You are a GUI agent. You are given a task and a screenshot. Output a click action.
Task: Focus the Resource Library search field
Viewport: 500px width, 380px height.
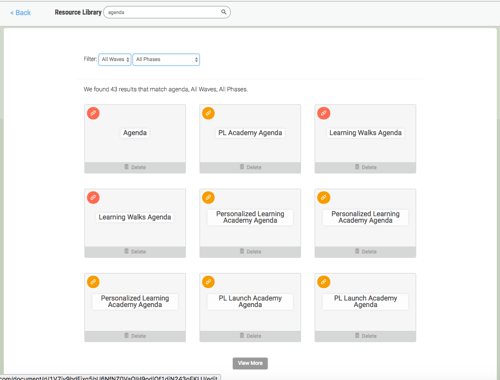click(x=167, y=12)
